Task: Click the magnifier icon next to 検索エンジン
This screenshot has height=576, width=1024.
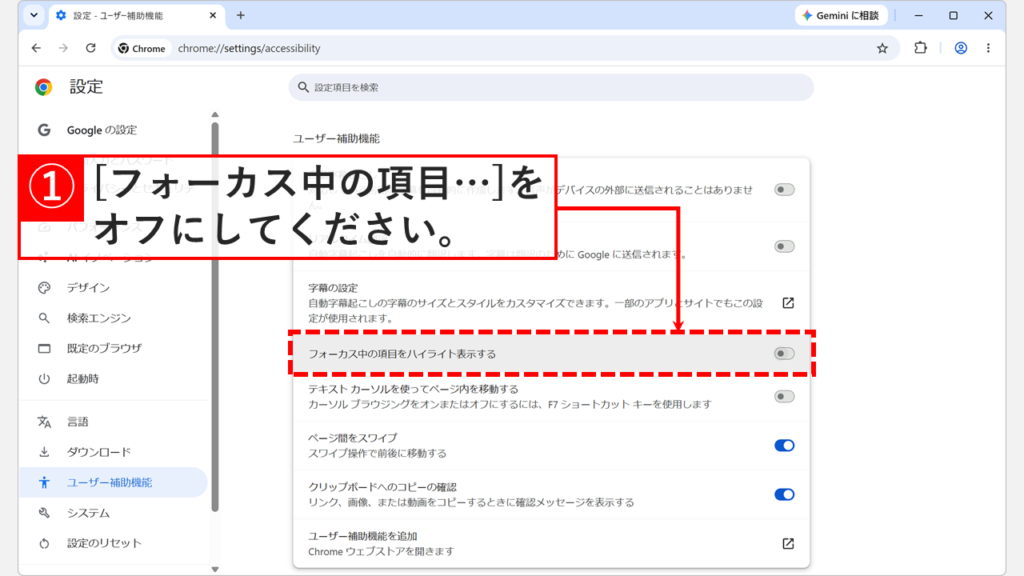Action: 44,318
